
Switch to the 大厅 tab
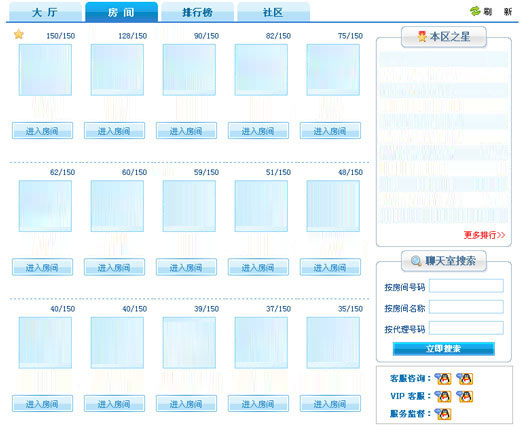pos(45,12)
